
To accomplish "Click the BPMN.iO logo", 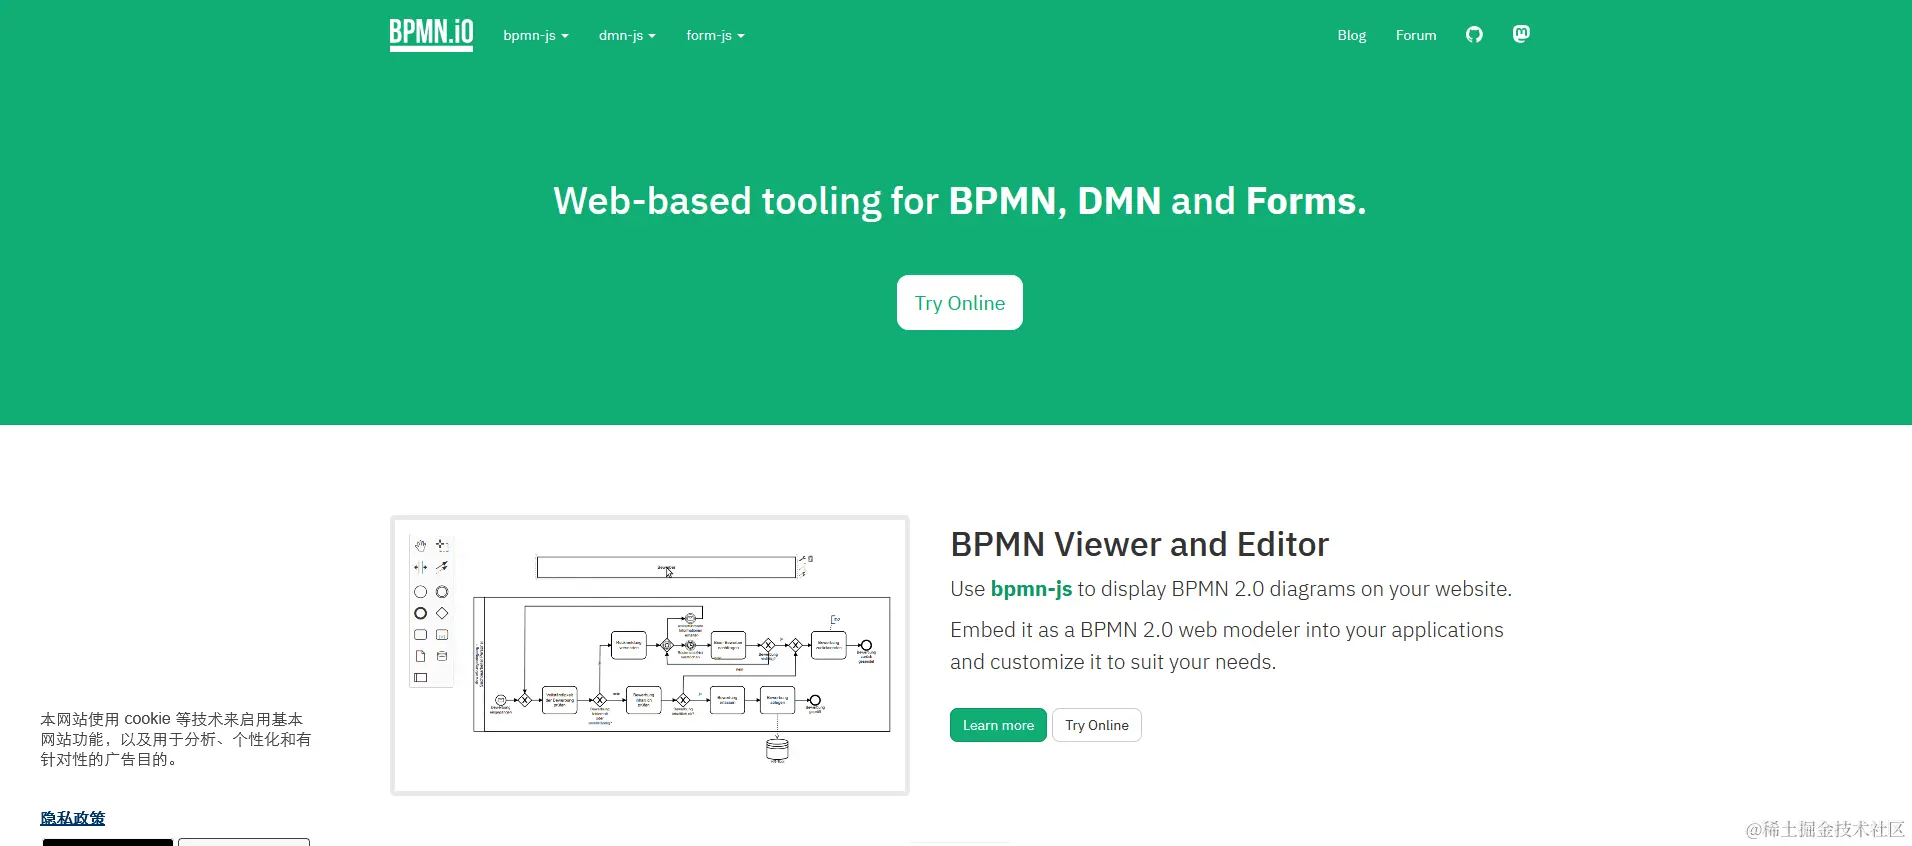I will coord(431,35).
